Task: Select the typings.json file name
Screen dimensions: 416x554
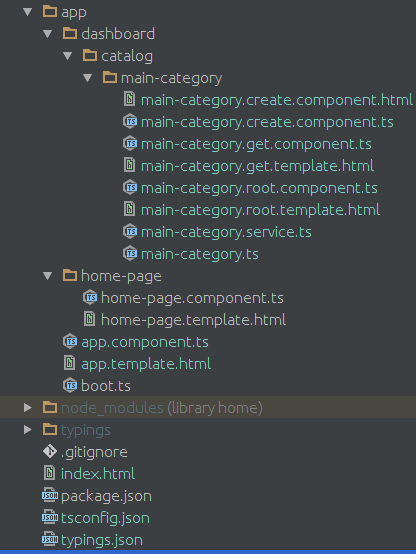Action: tap(102, 541)
